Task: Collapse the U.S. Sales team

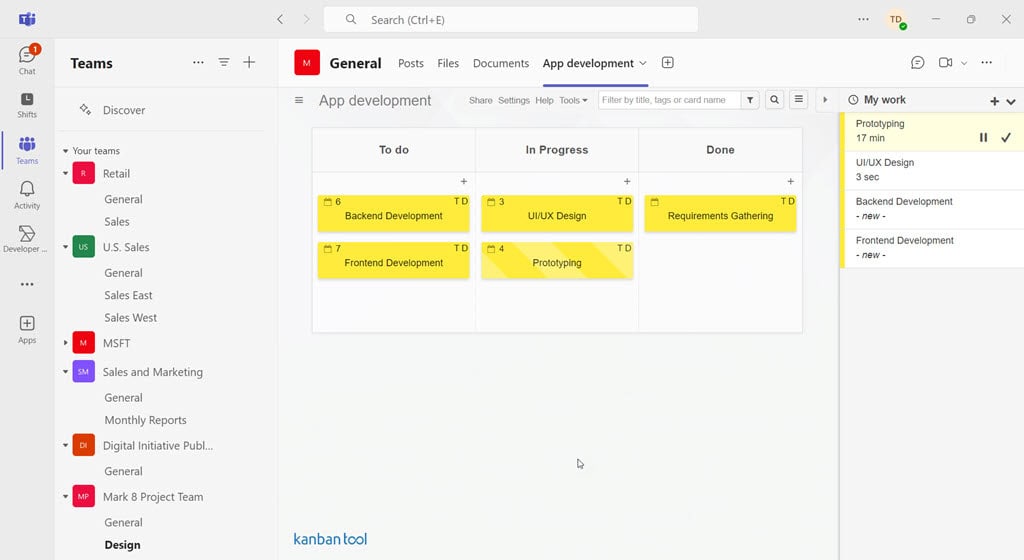Action: (65, 247)
